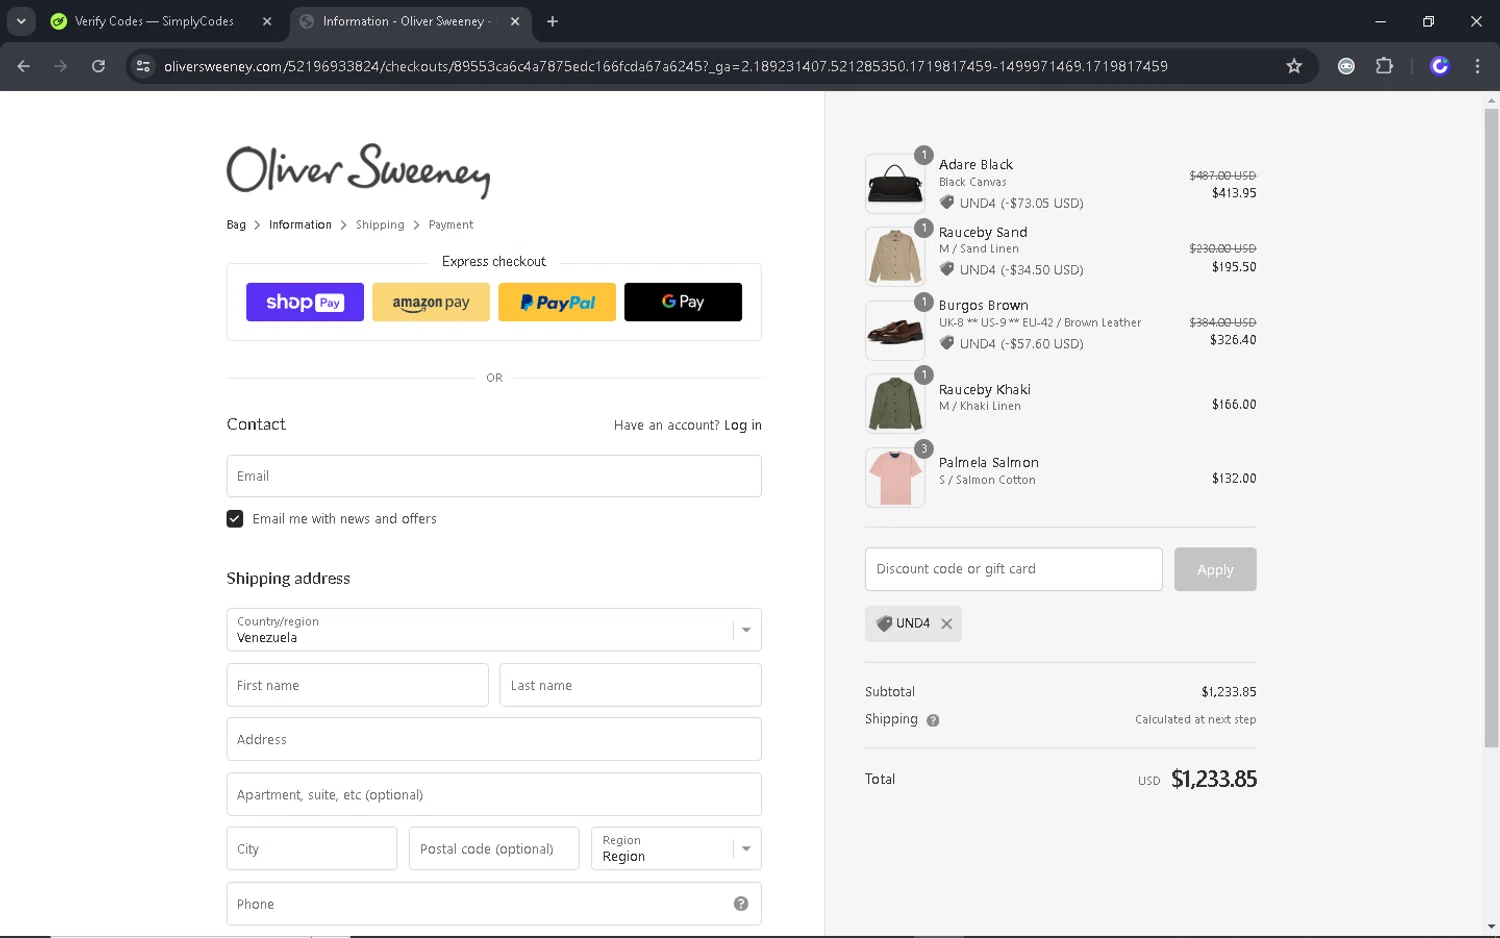Click the Shipping breadcrumb
Image resolution: width=1500 pixels, height=938 pixels.
coord(380,225)
